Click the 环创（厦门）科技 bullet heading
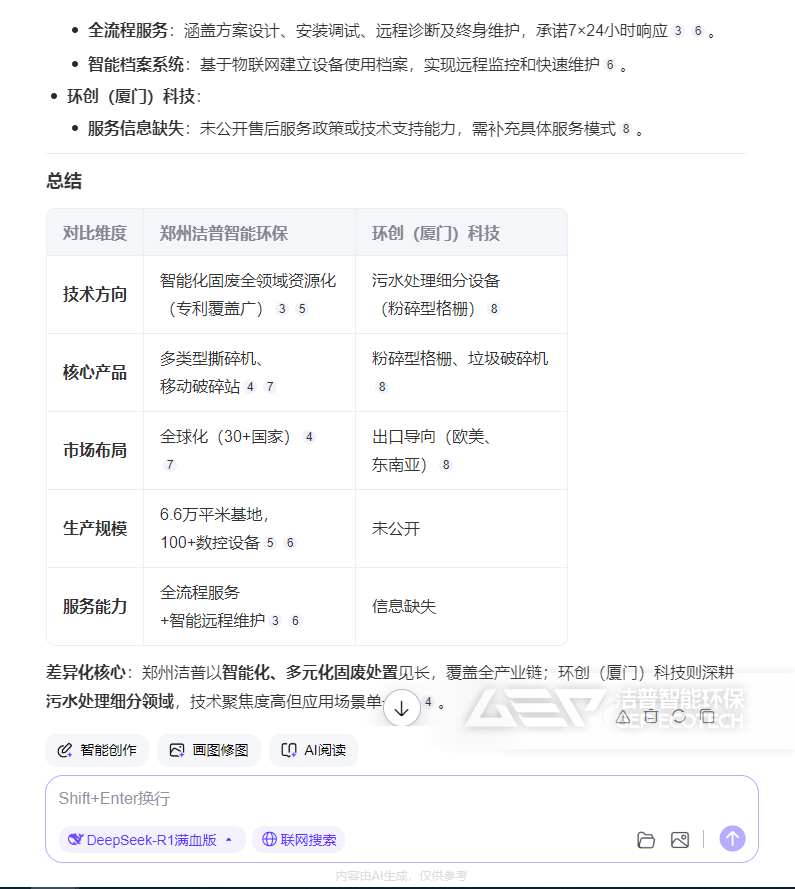 131,96
